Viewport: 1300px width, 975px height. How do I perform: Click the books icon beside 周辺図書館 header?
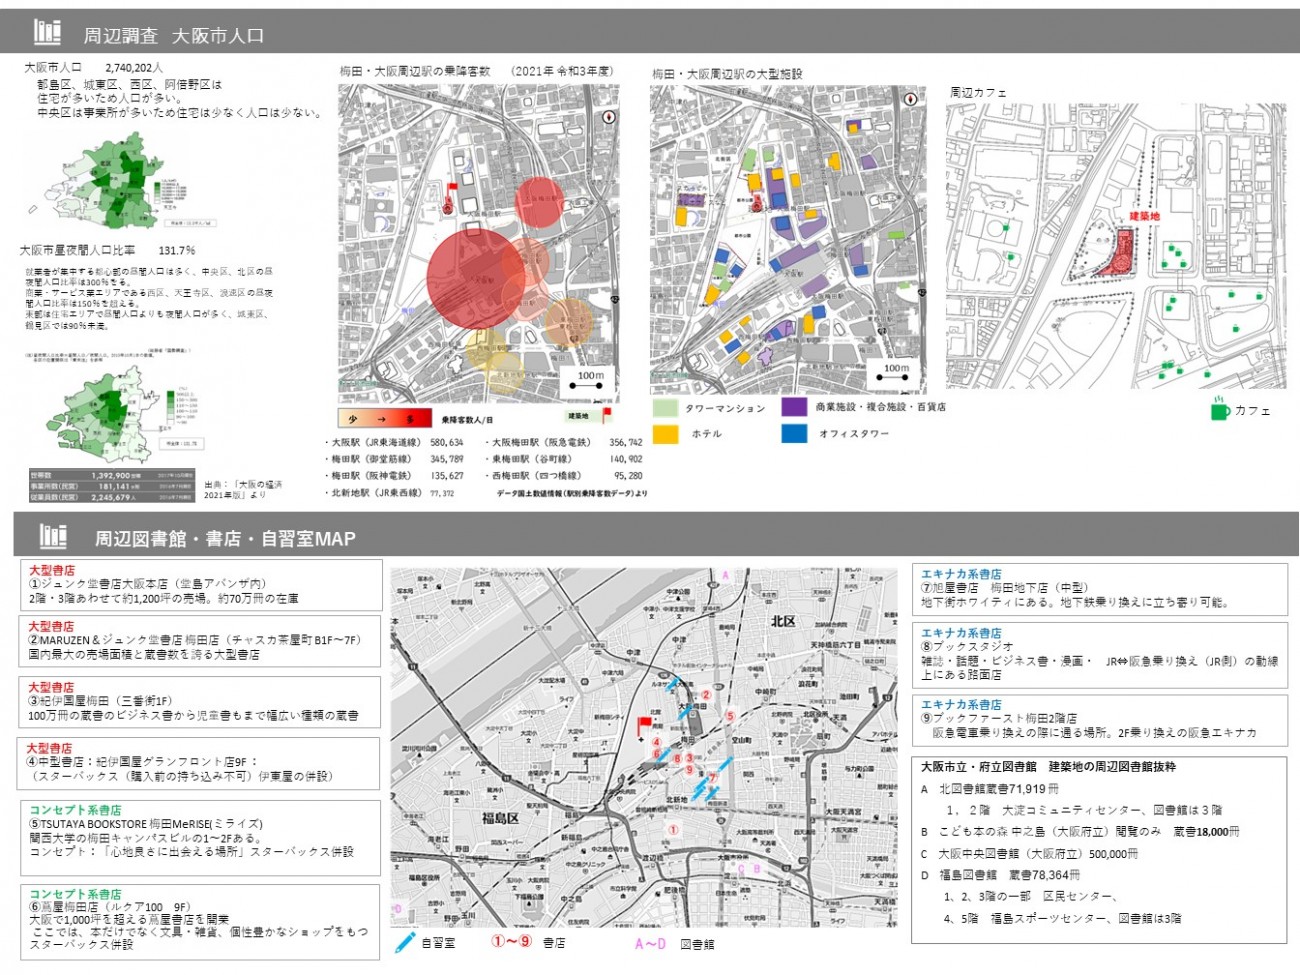(x=53, y=536)
